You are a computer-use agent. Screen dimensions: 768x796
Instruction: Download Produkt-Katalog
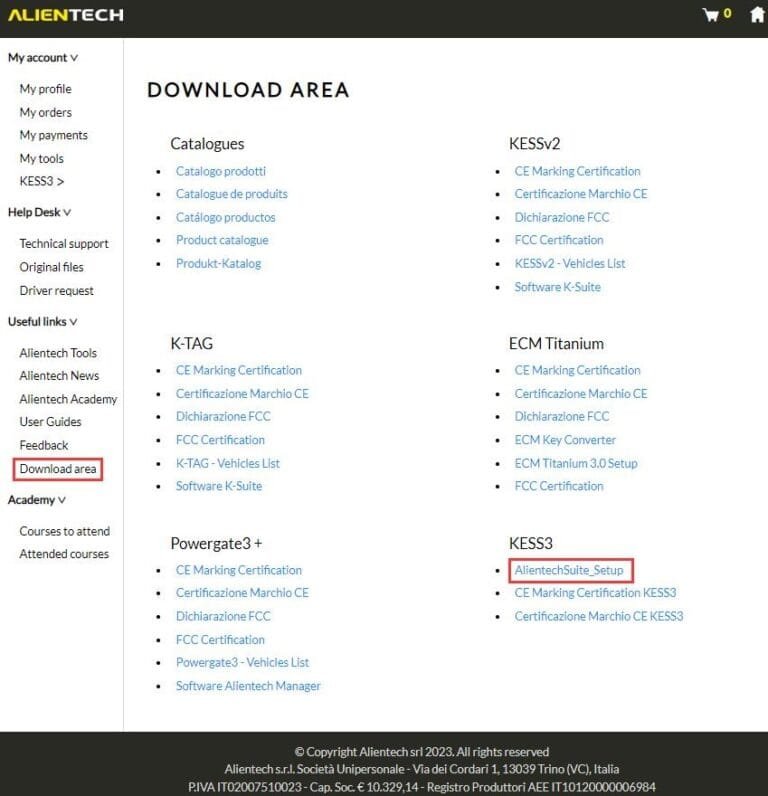[x=218, y=263]
